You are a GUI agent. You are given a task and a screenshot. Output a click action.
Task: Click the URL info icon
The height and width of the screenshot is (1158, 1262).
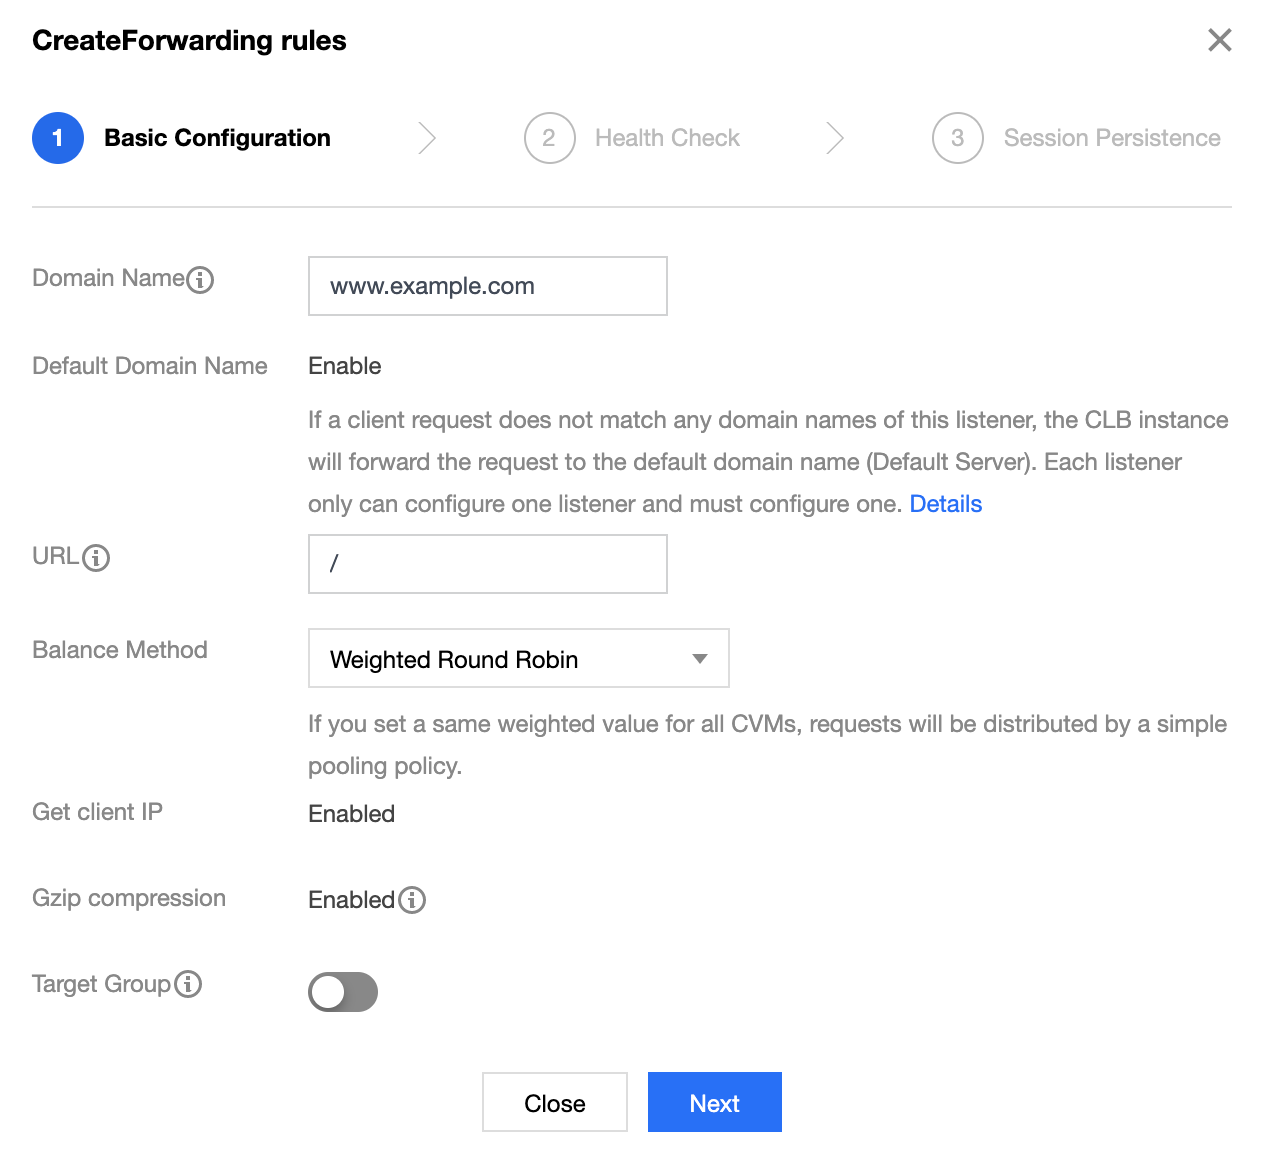click(x=96, y=558)
